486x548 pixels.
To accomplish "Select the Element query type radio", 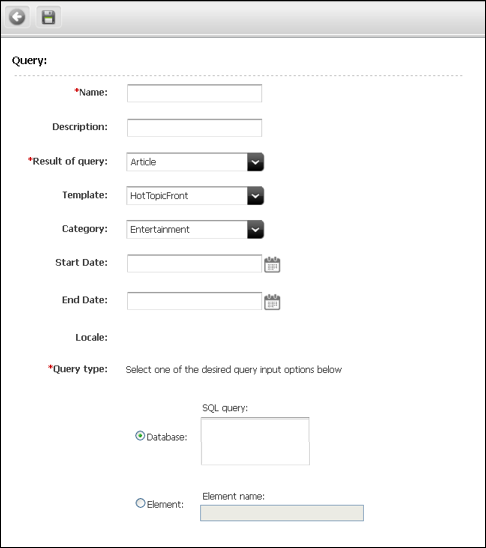I will click(x=140, y=503).
